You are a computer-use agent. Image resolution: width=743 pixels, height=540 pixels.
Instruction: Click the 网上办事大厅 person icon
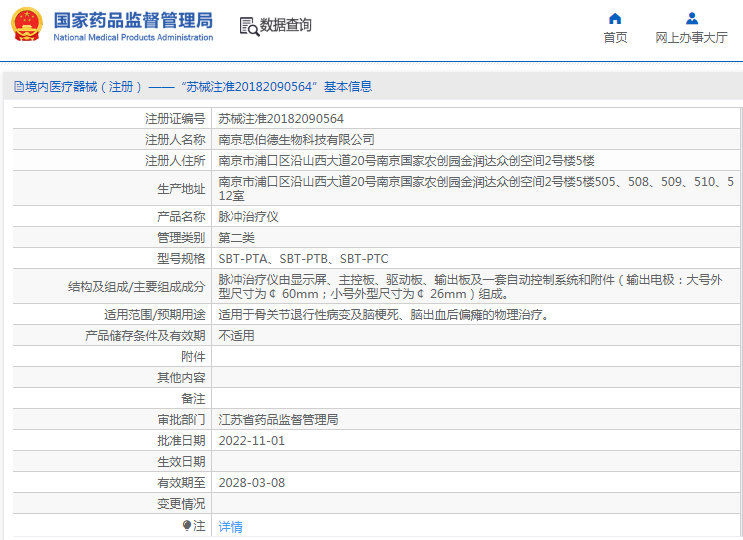[691, 18]
